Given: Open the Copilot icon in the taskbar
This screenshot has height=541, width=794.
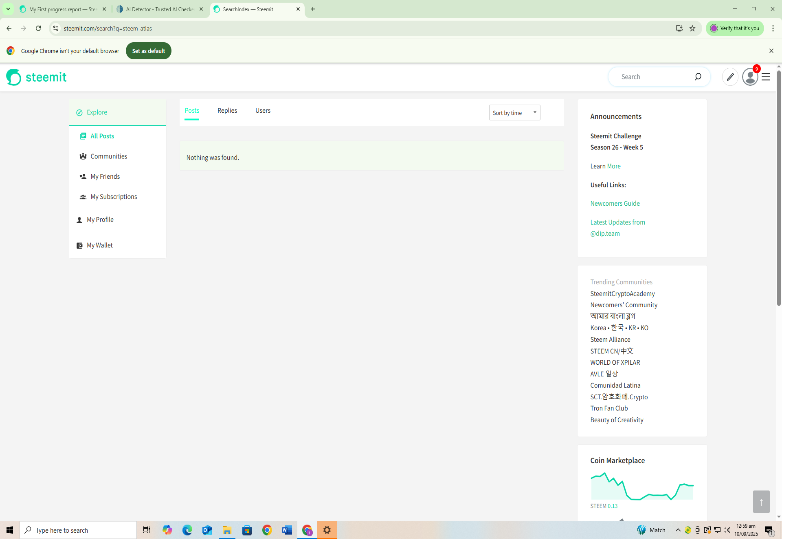Looking at the screenshot, I should pyautogui.click(x=167, y=530).
